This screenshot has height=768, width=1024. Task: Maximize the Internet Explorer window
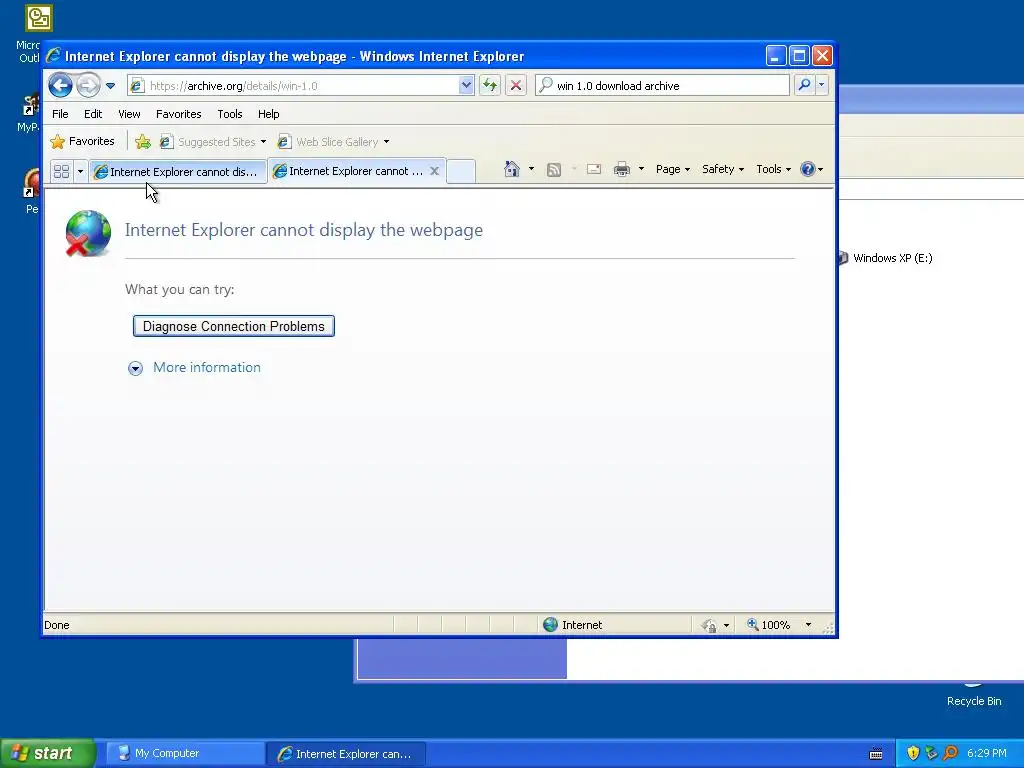(799, 56)
